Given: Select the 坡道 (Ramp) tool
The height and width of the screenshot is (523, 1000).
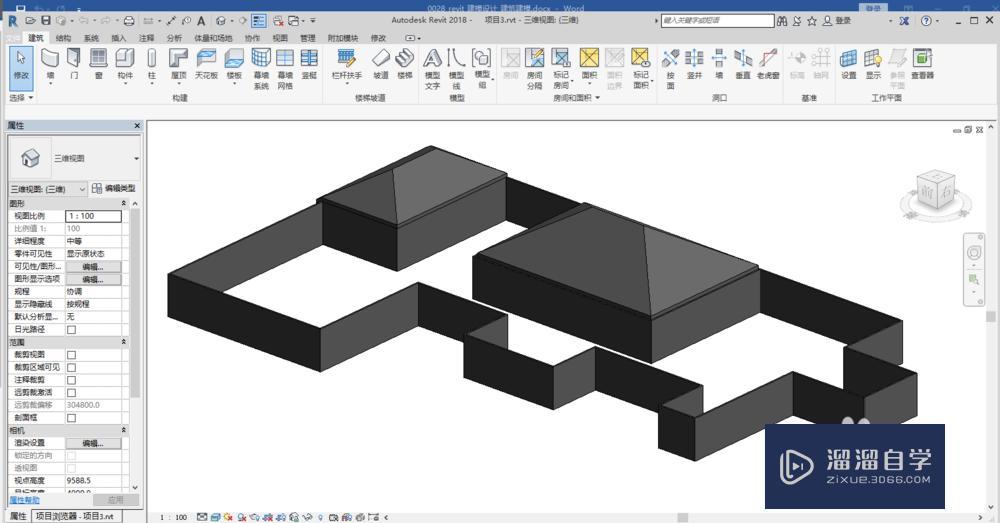Looking at the screenshot, I should point(381,64).
